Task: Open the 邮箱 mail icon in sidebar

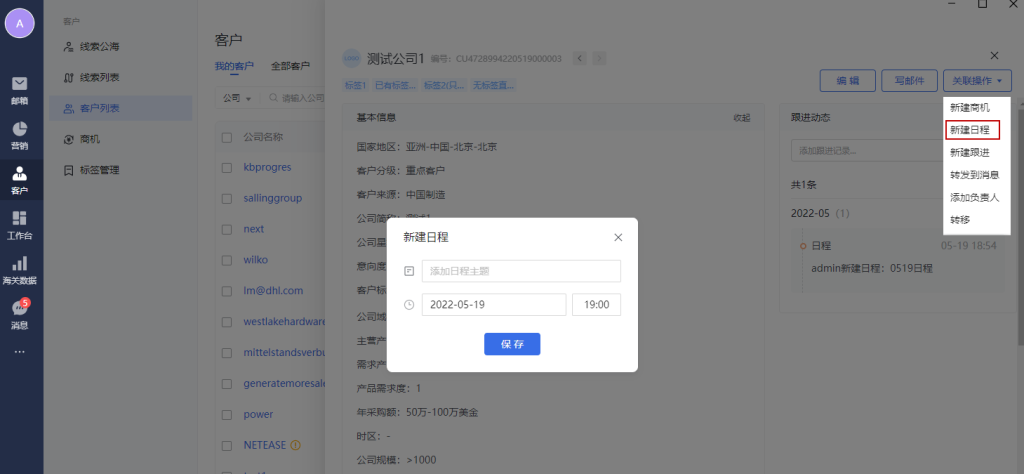Action: coord(20,88)
